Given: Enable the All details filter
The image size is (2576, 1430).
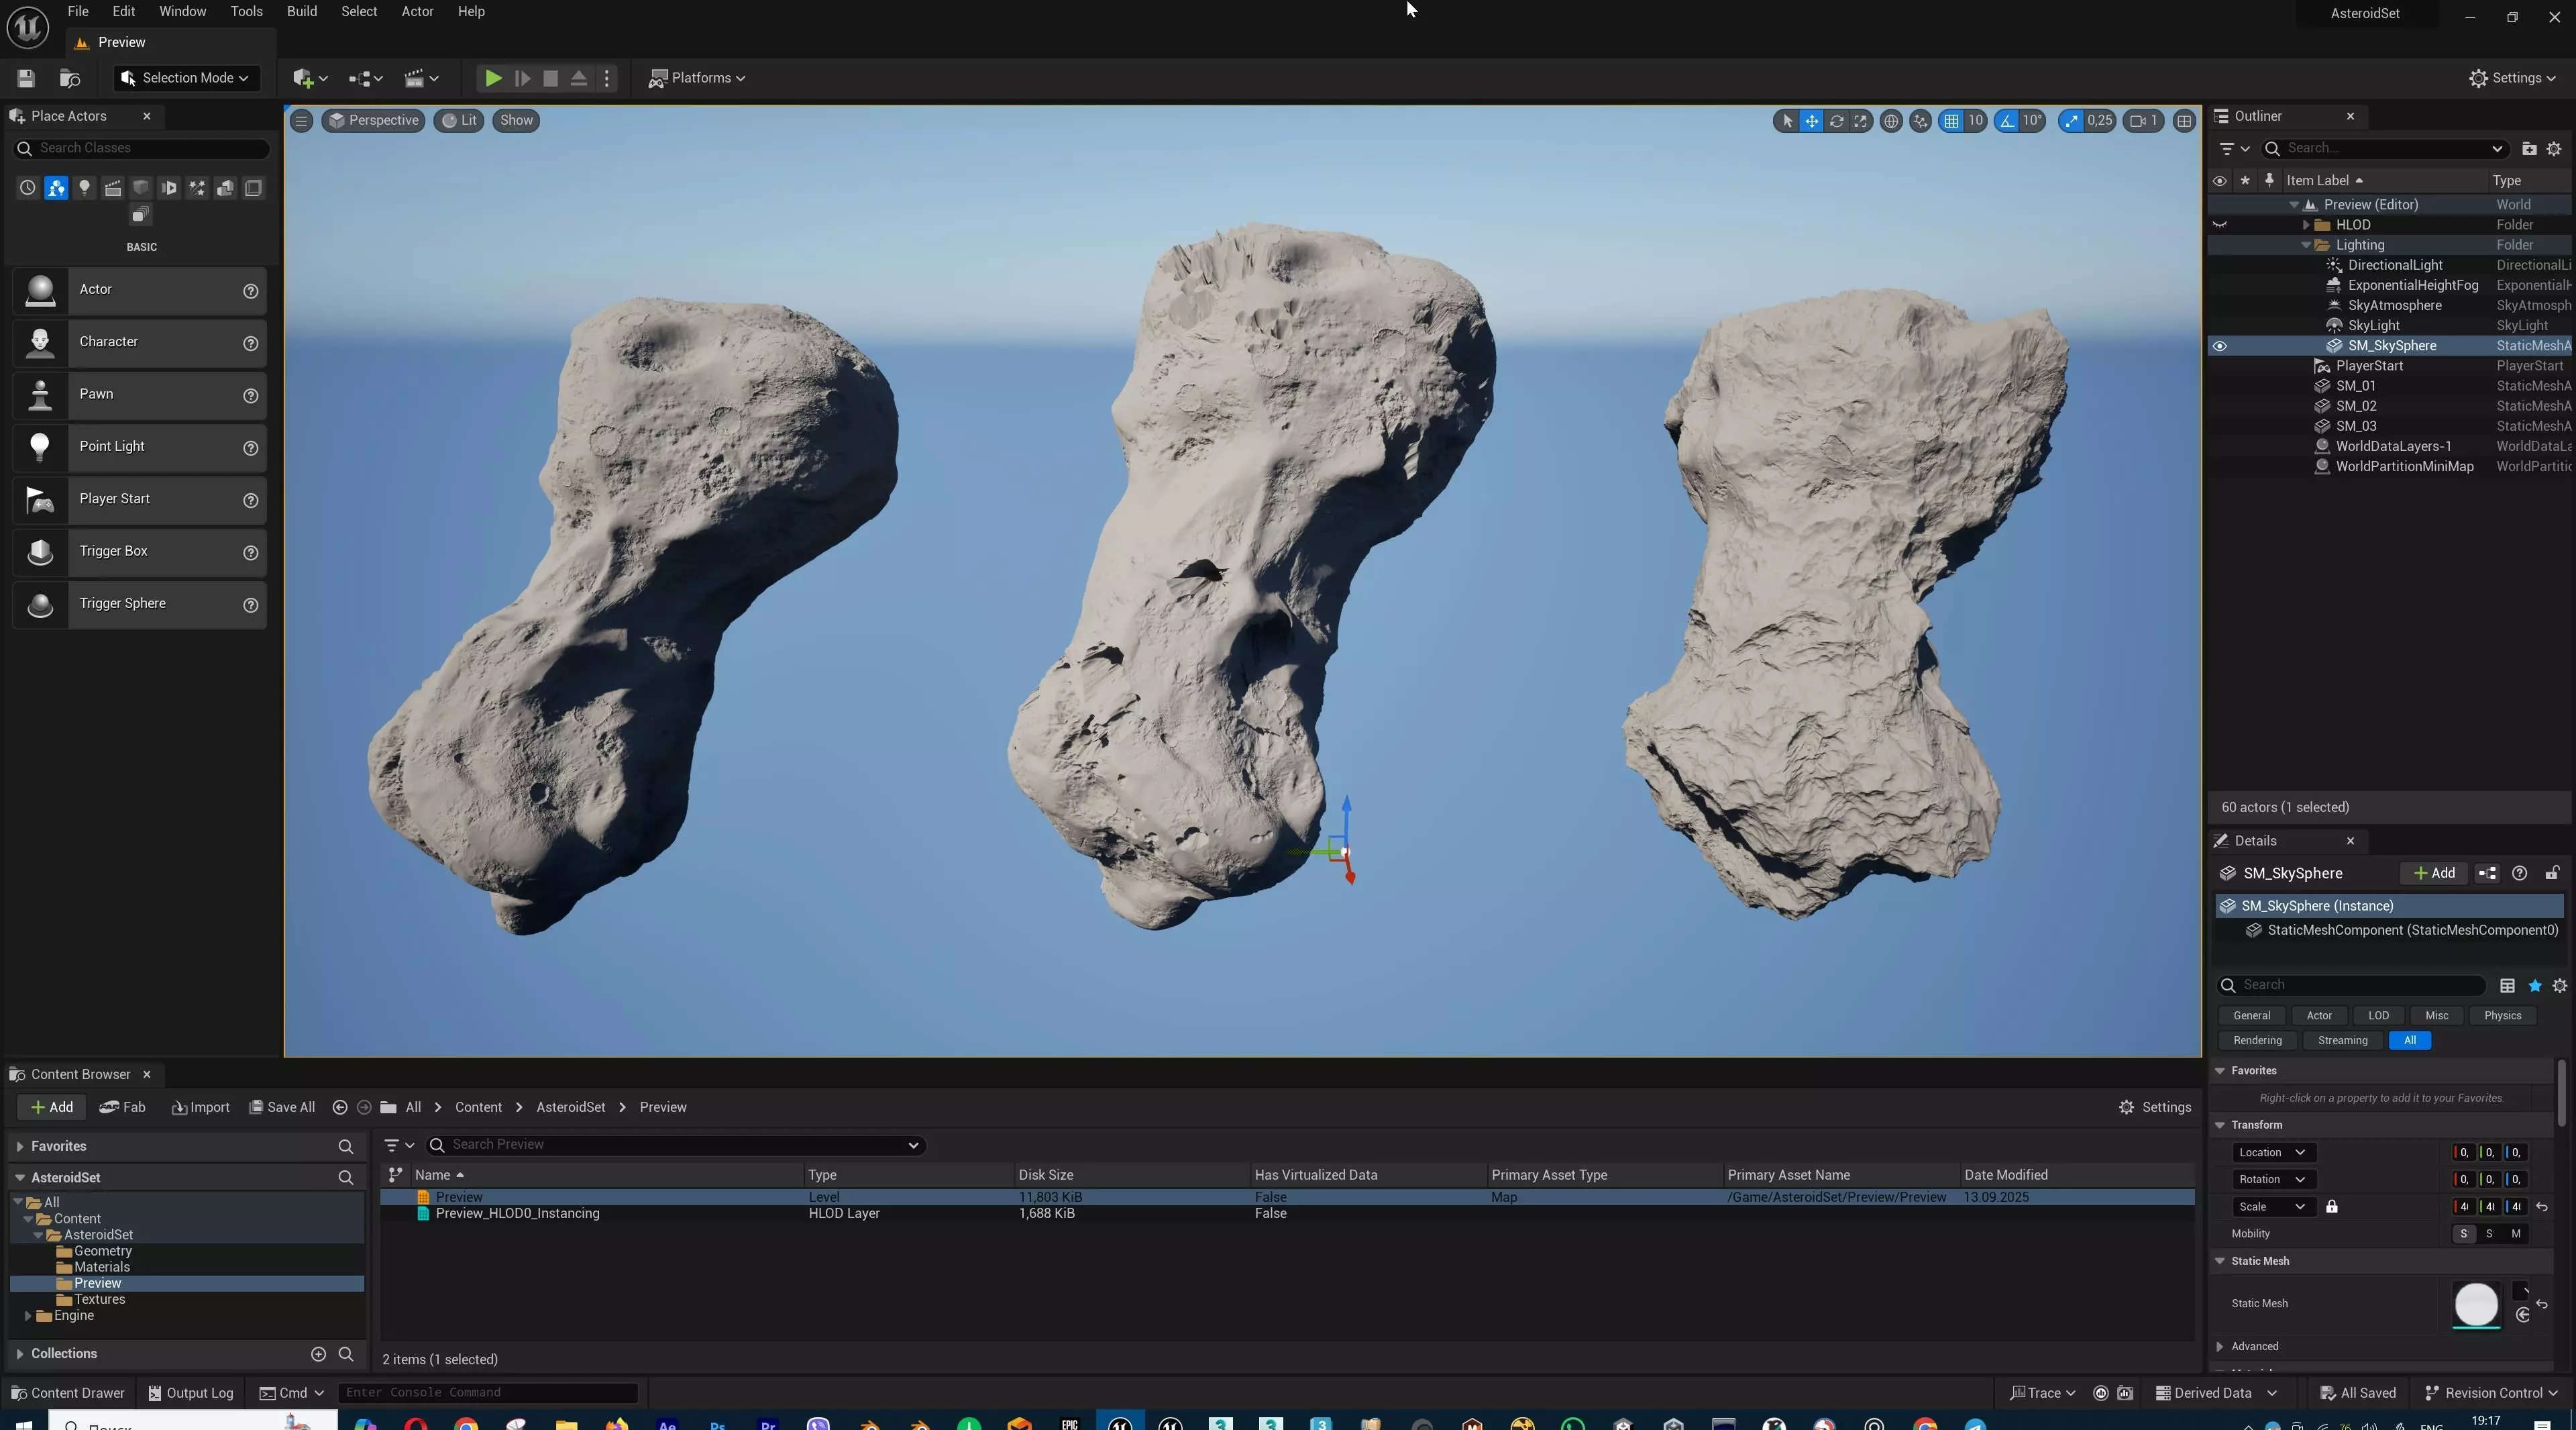Looking at the screenshot, I should (x=2409, y=1041).
